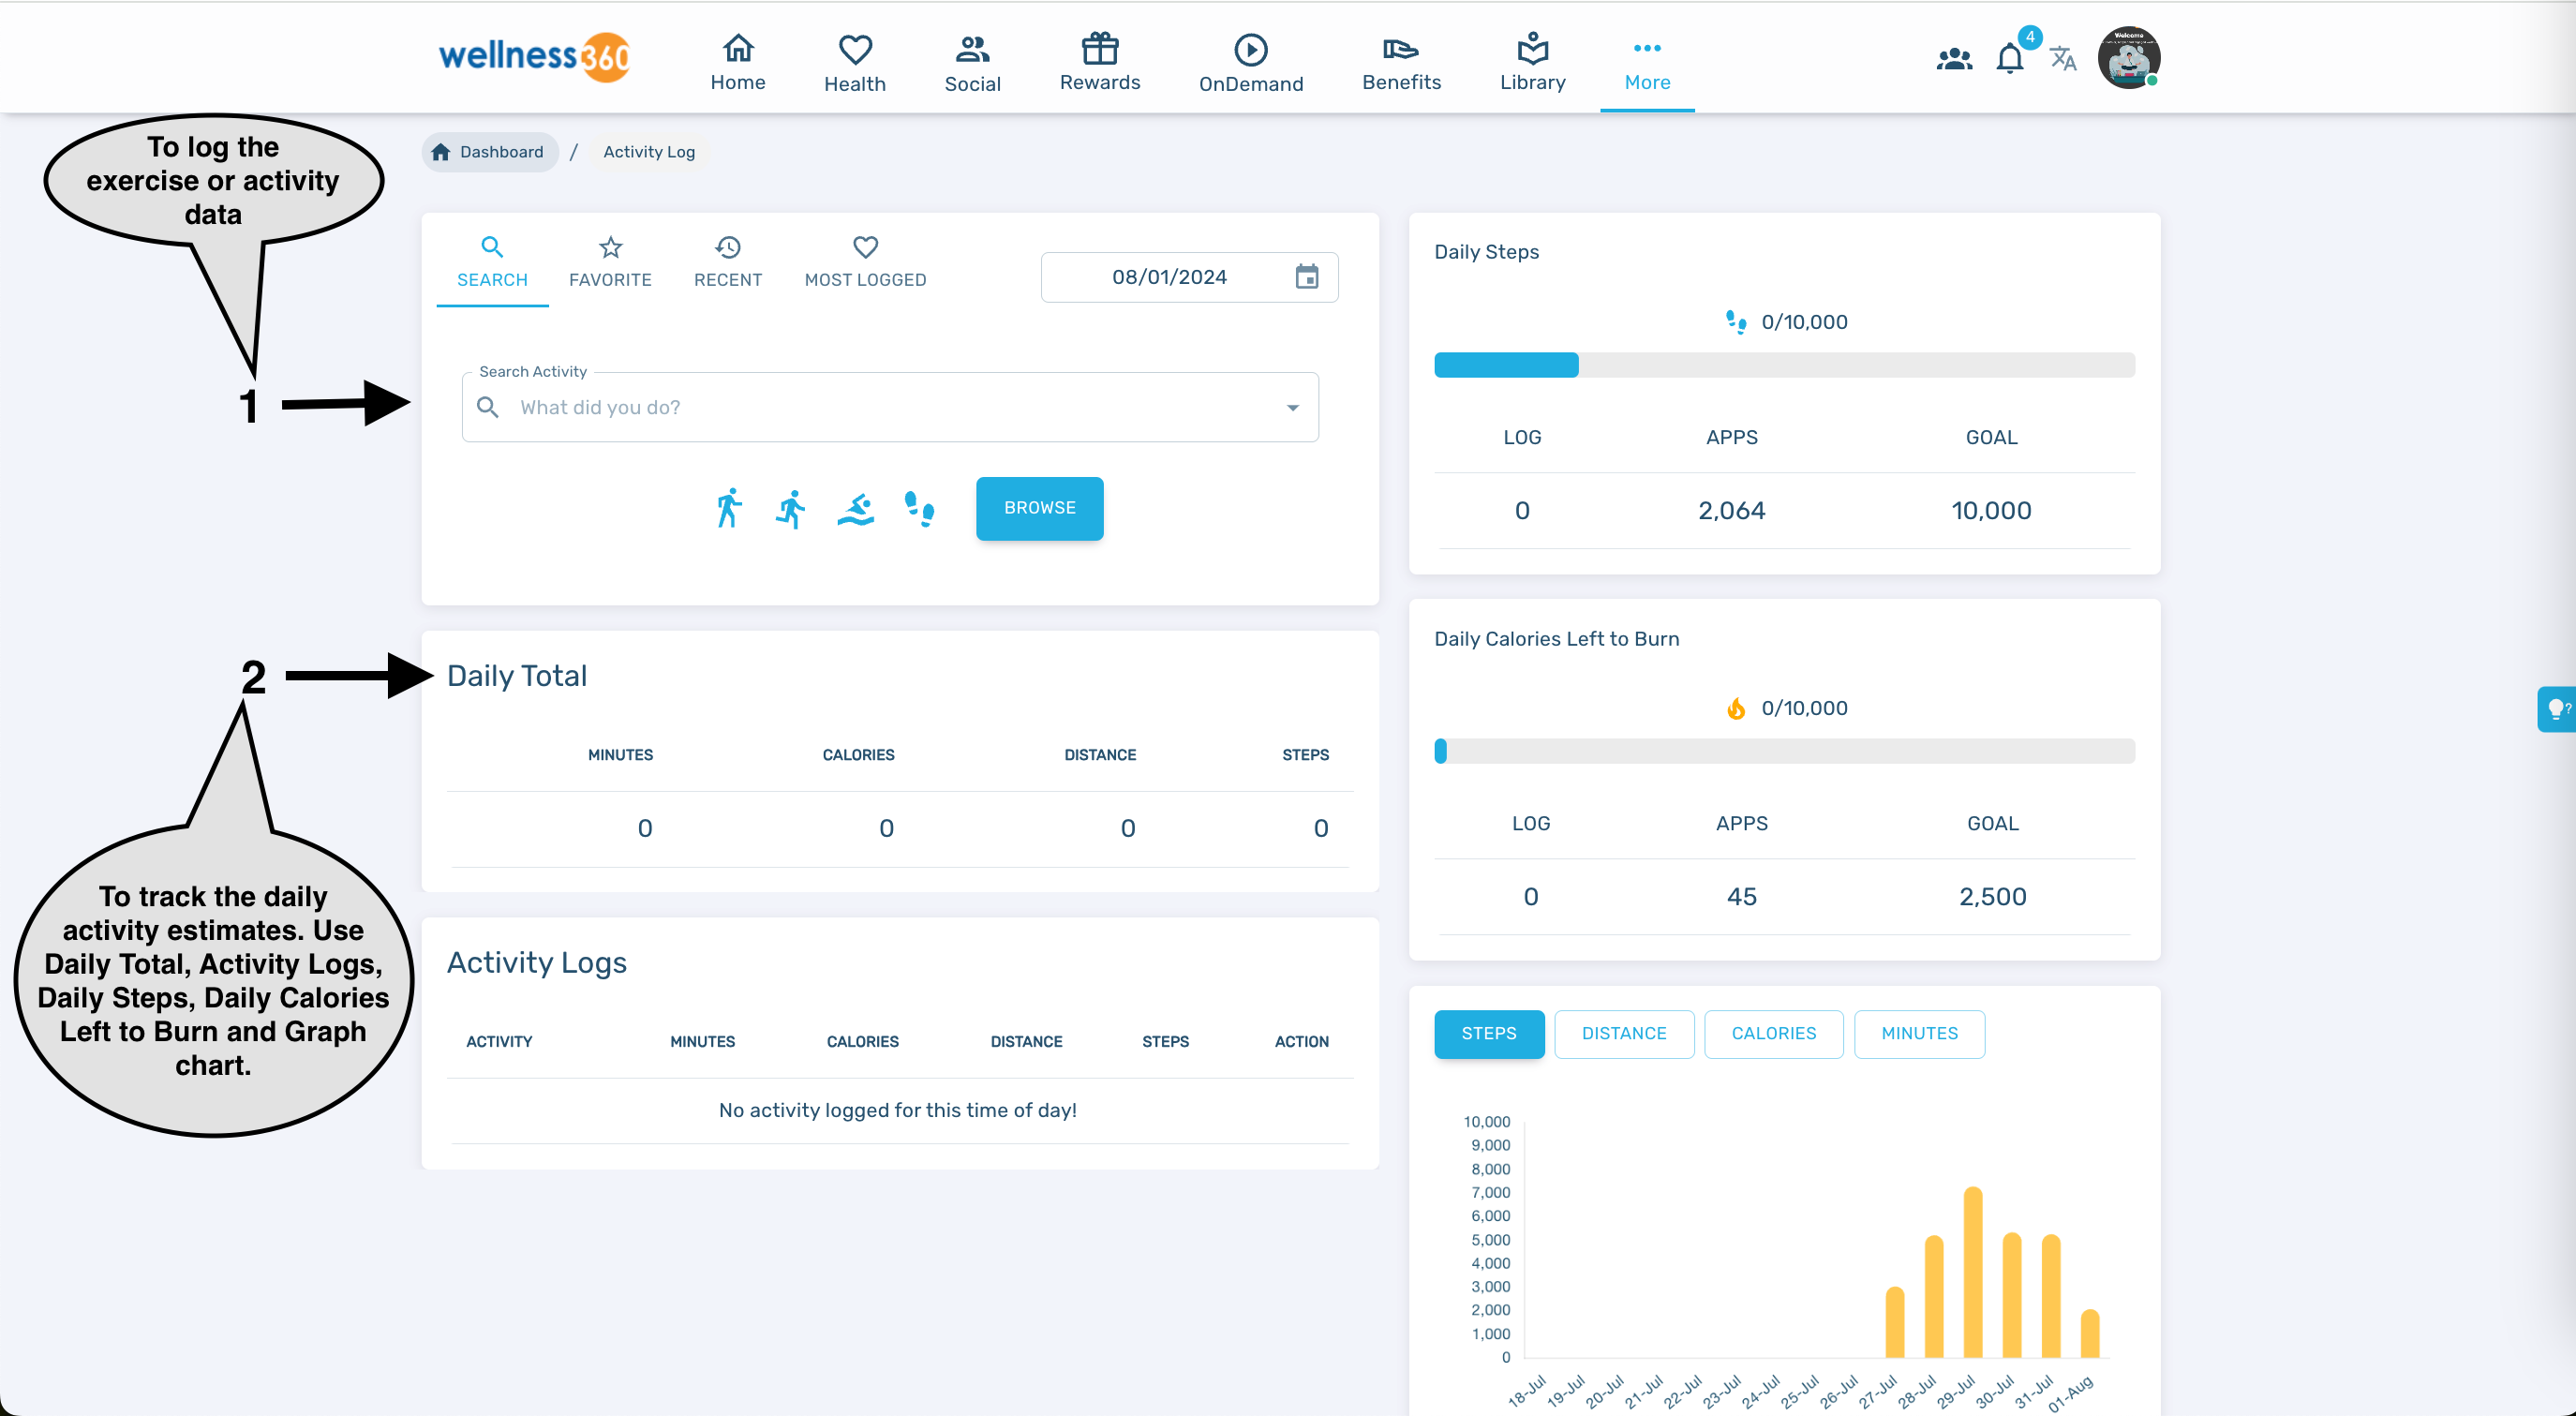Switch chart to Distance view
Viewport: 2576px width, 1416px height.
pos(1624,1033)
